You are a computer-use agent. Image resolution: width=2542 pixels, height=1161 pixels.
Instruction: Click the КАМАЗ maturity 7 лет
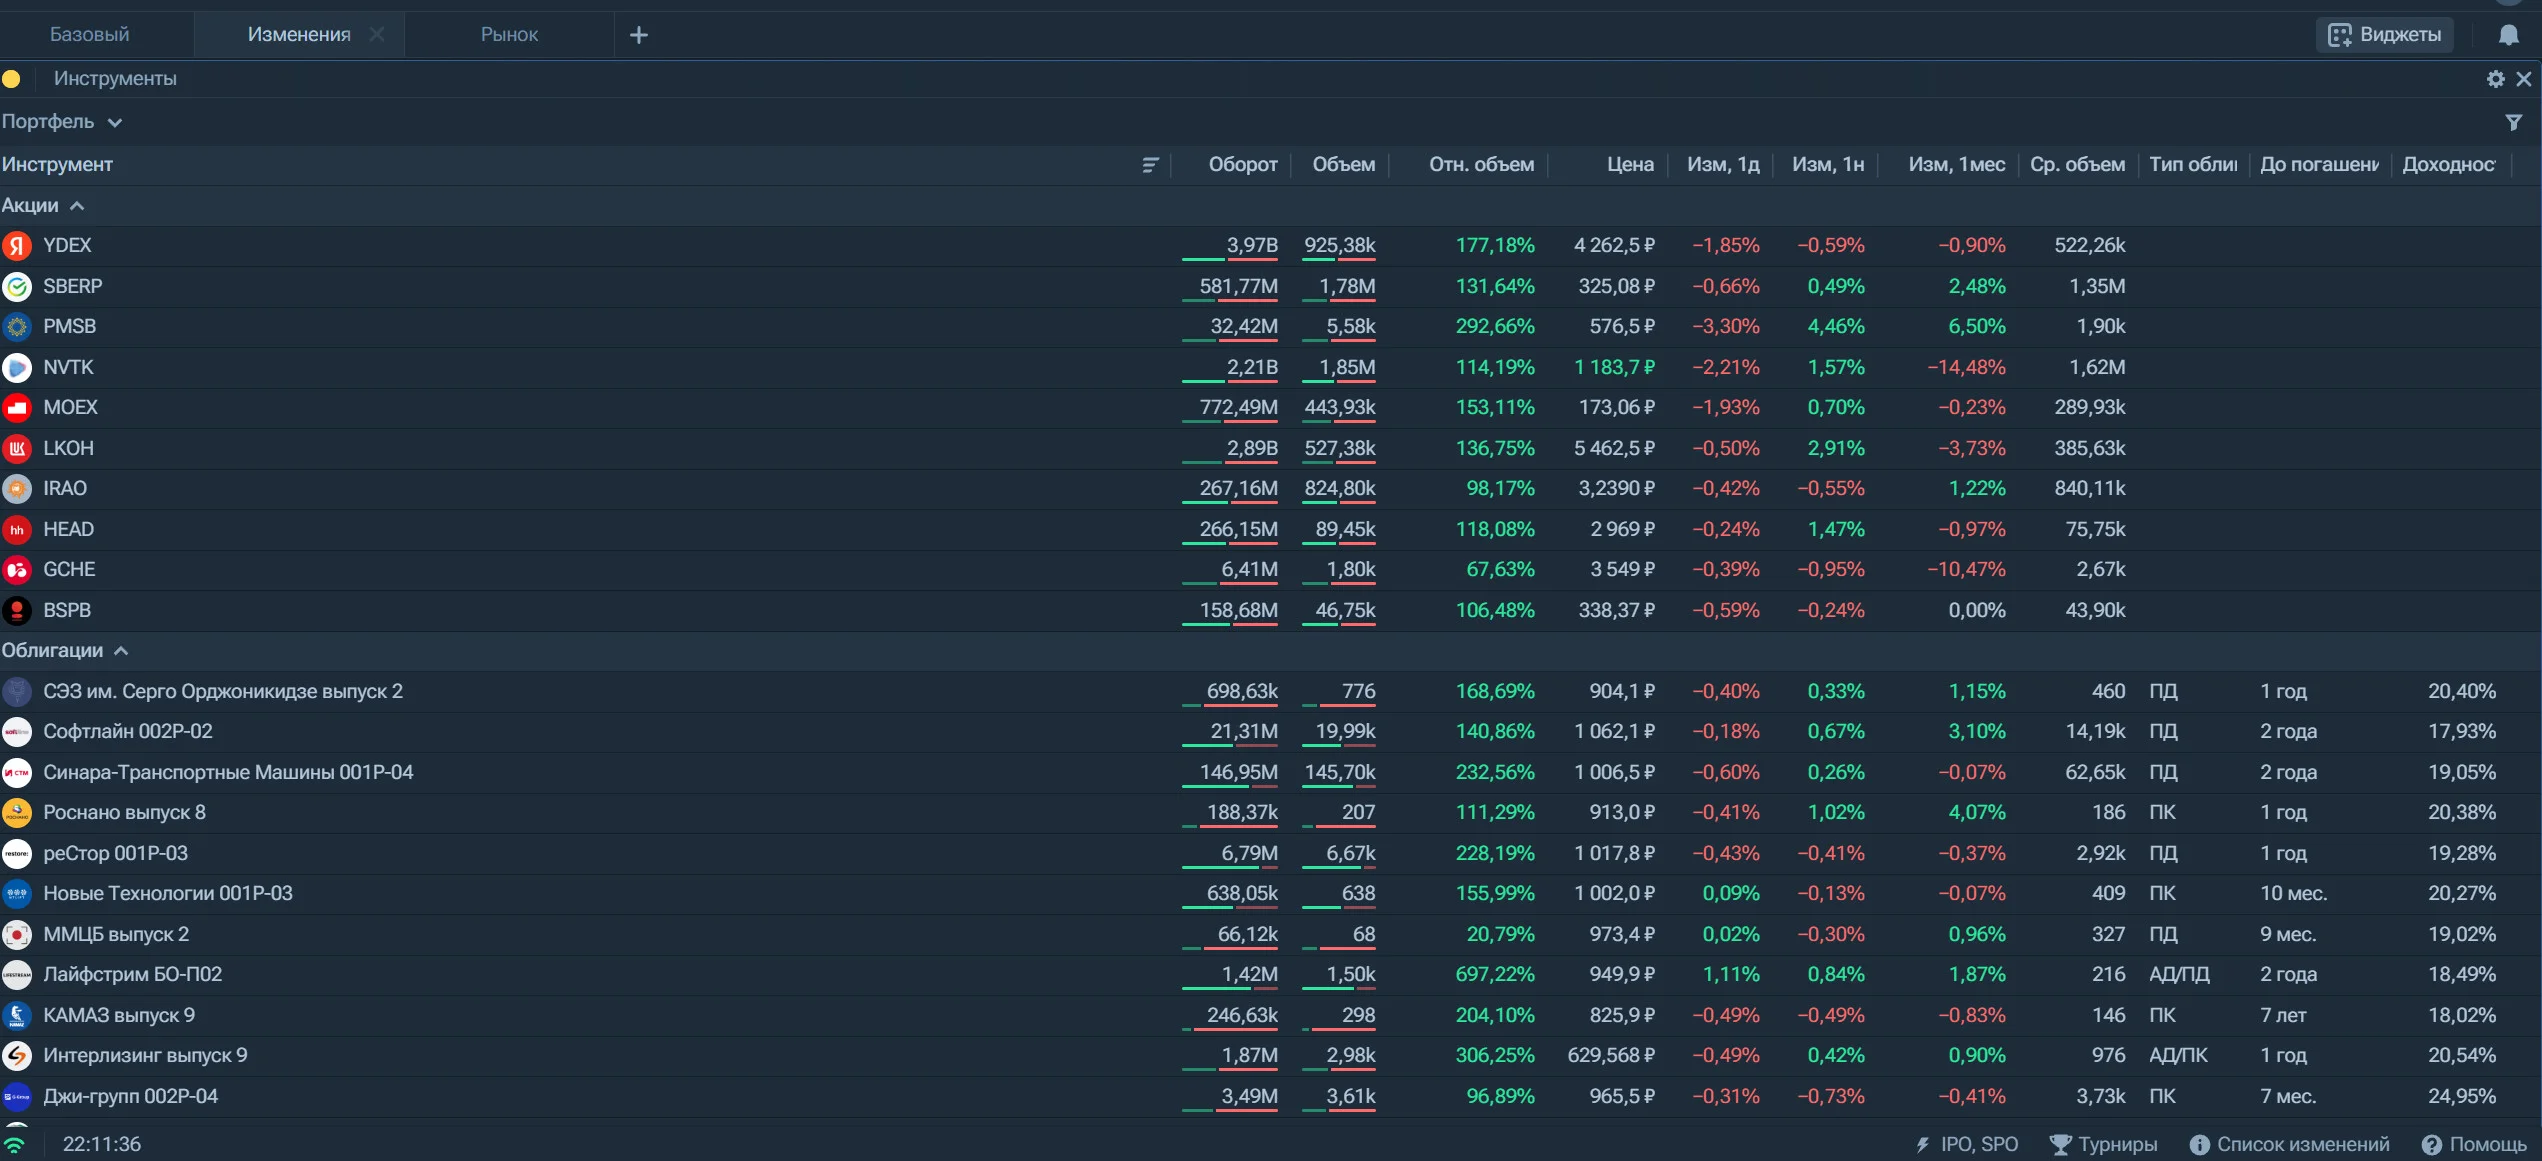2283,1016
